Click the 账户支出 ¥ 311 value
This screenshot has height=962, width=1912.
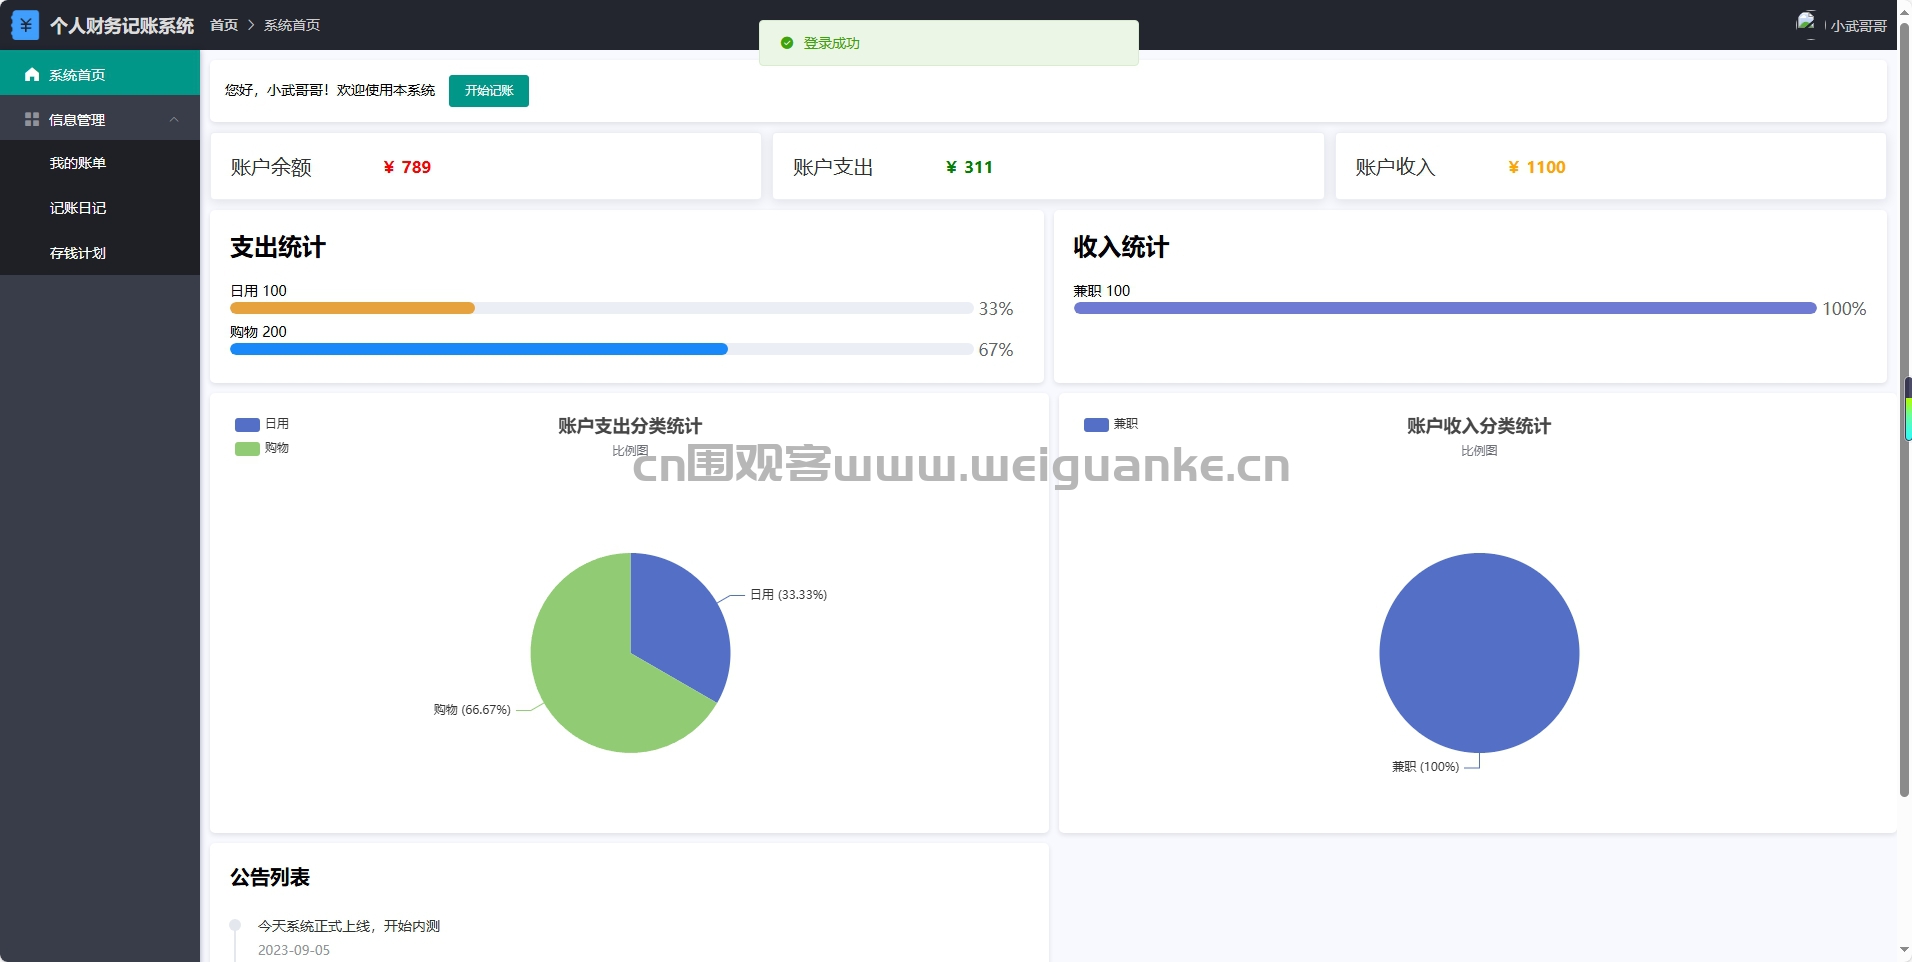[970, 167]
